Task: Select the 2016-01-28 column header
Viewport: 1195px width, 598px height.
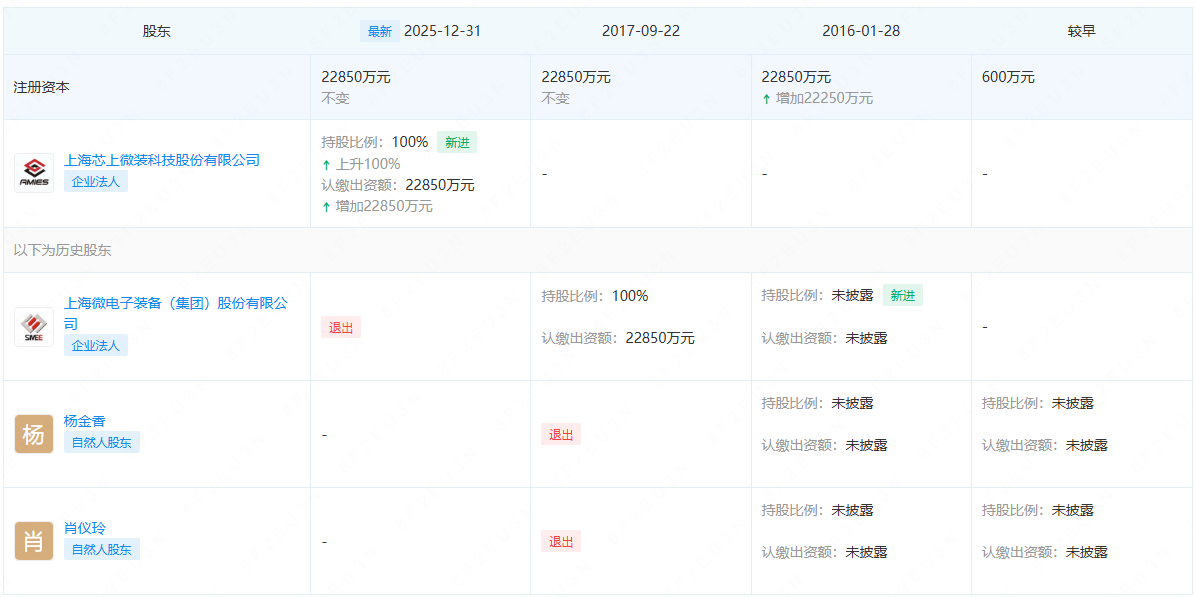Action: pyautogui.click(x=861, y=31)
